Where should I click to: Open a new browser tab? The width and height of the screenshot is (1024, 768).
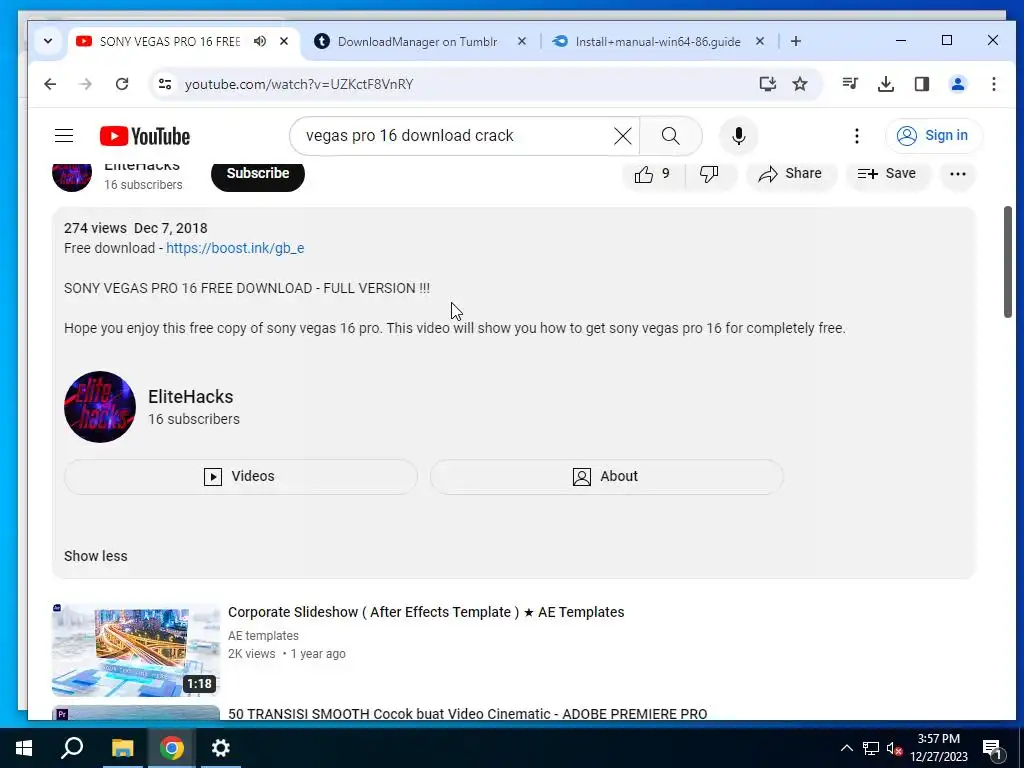pyautogui.click(x=795, y=41)
